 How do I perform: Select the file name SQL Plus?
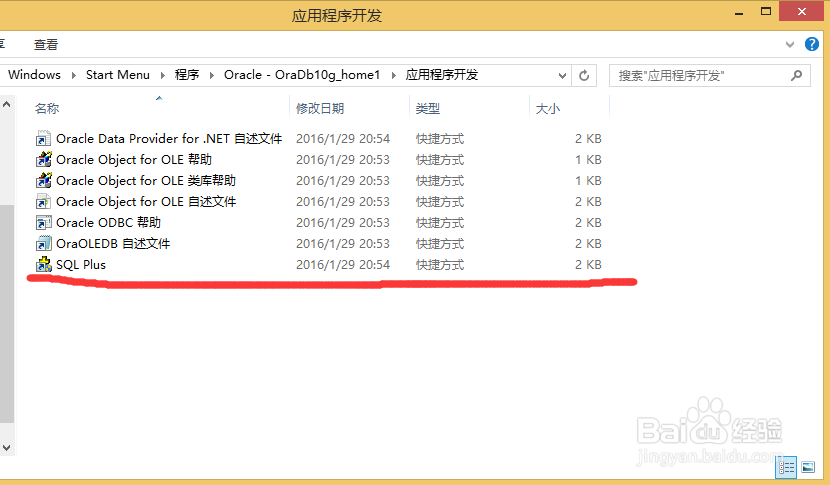(81, 265)
